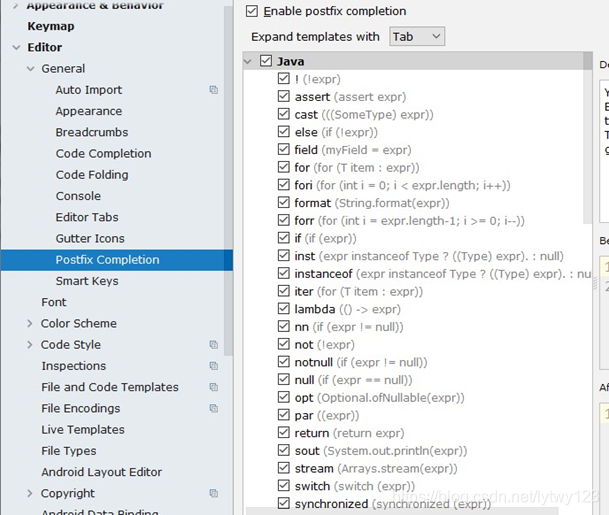Click the settings tree vertical scrollbar
609x515 pixels.
228,179
